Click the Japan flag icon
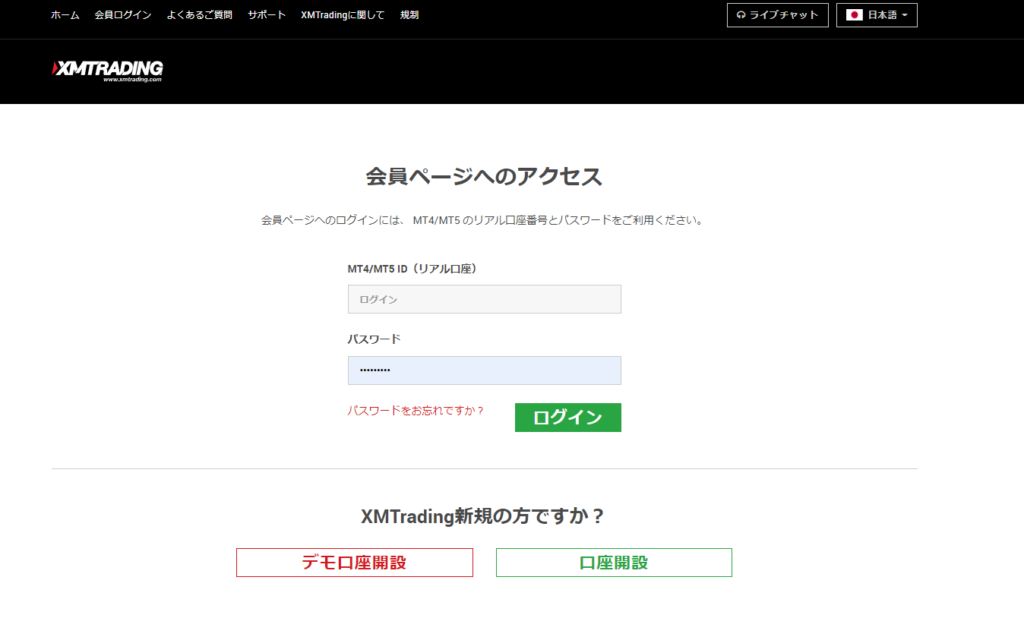This screenshot has height=618, width=1024. [x=854, y=15]
